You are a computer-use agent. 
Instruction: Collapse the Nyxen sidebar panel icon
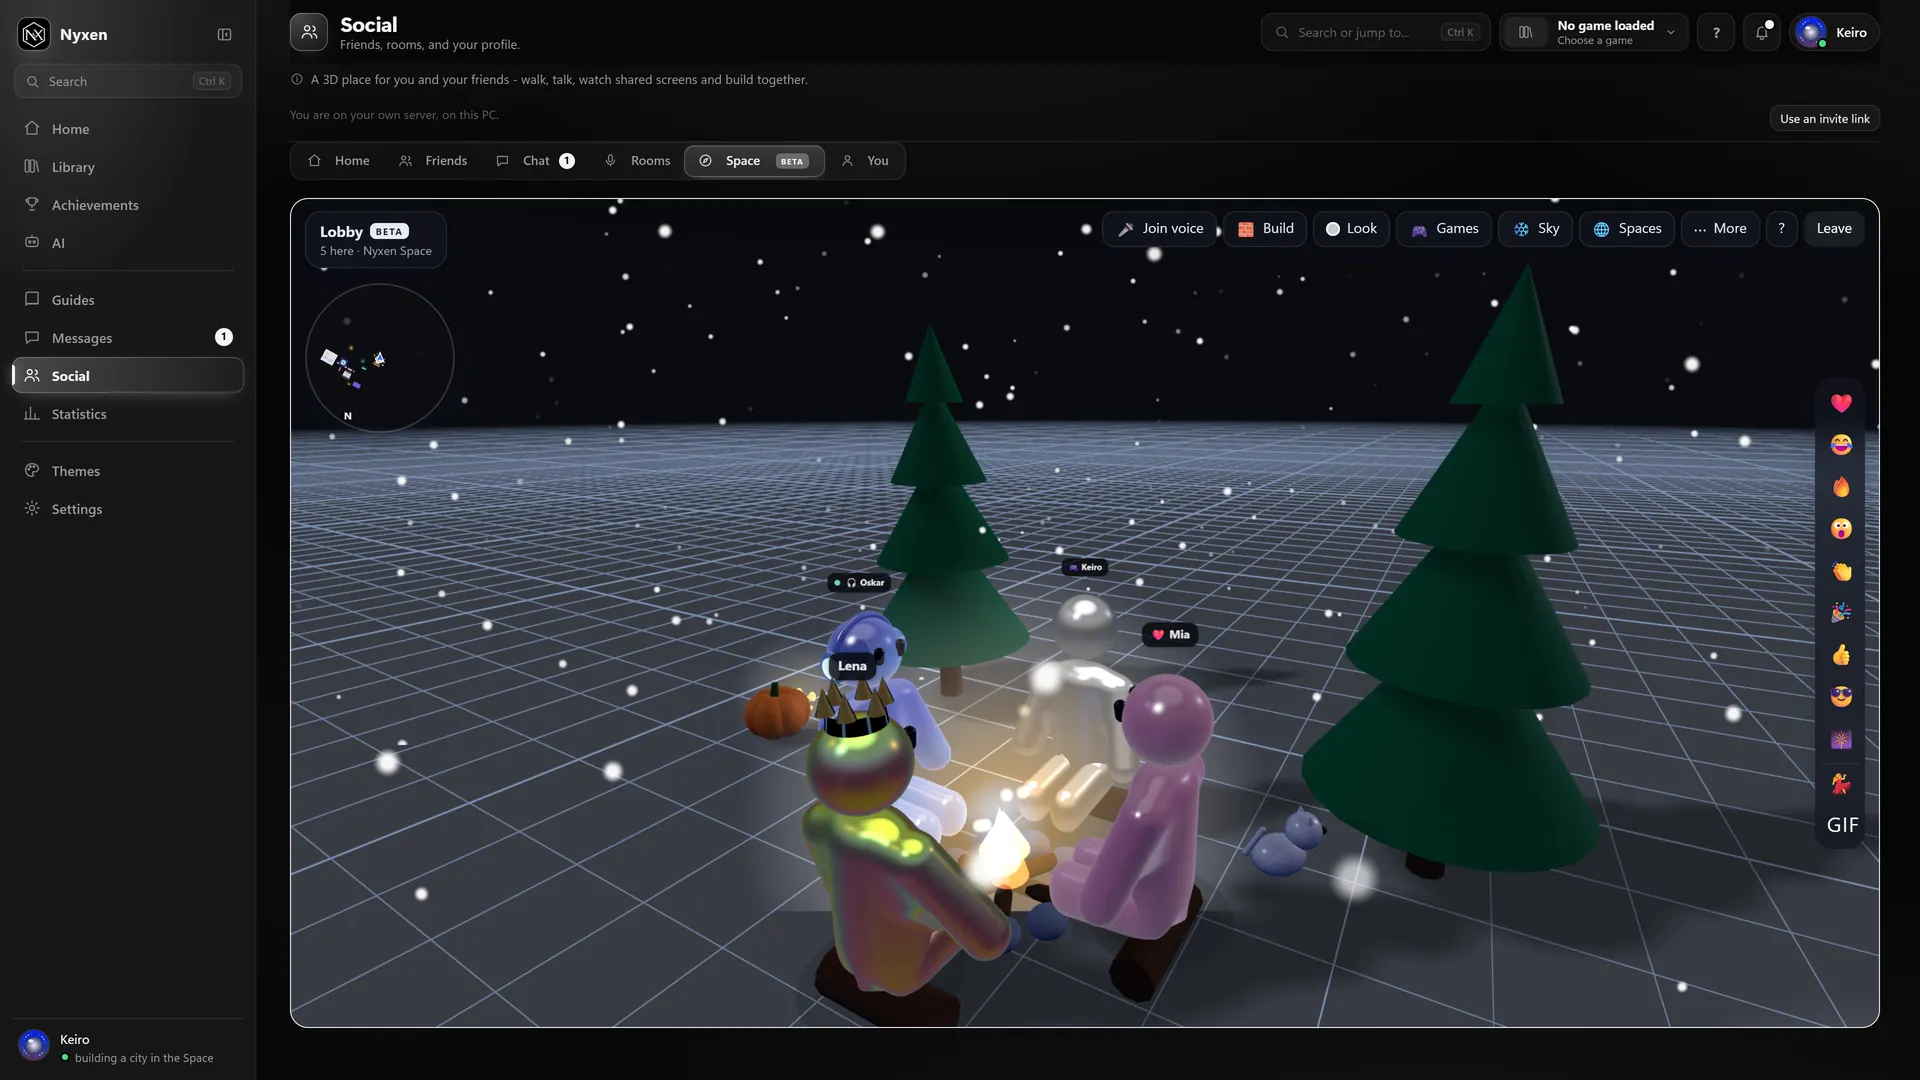[224, 34]
